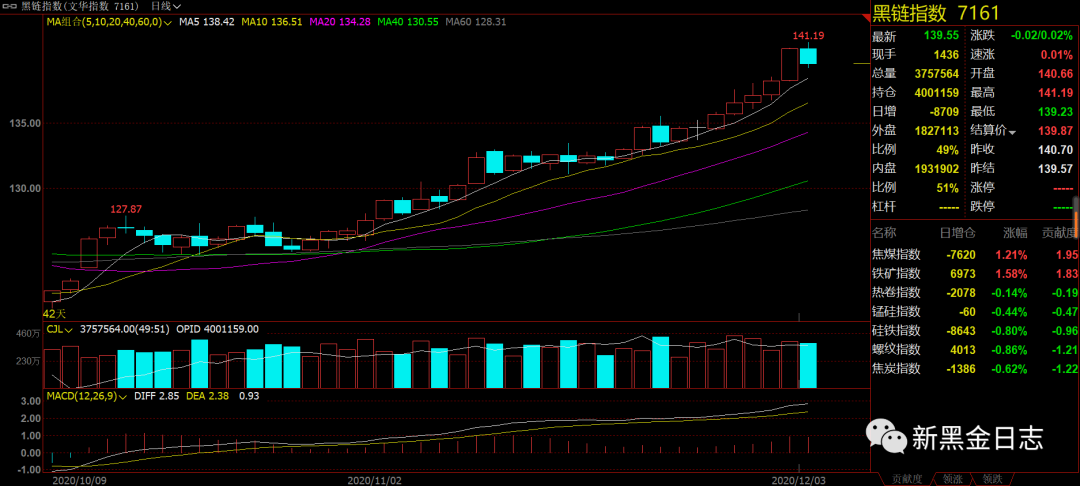Viewport: 1080px width, 486px height.
Task: Click the chart title 黑链指数(文华指数 7161)
Action: click(82, 6)
